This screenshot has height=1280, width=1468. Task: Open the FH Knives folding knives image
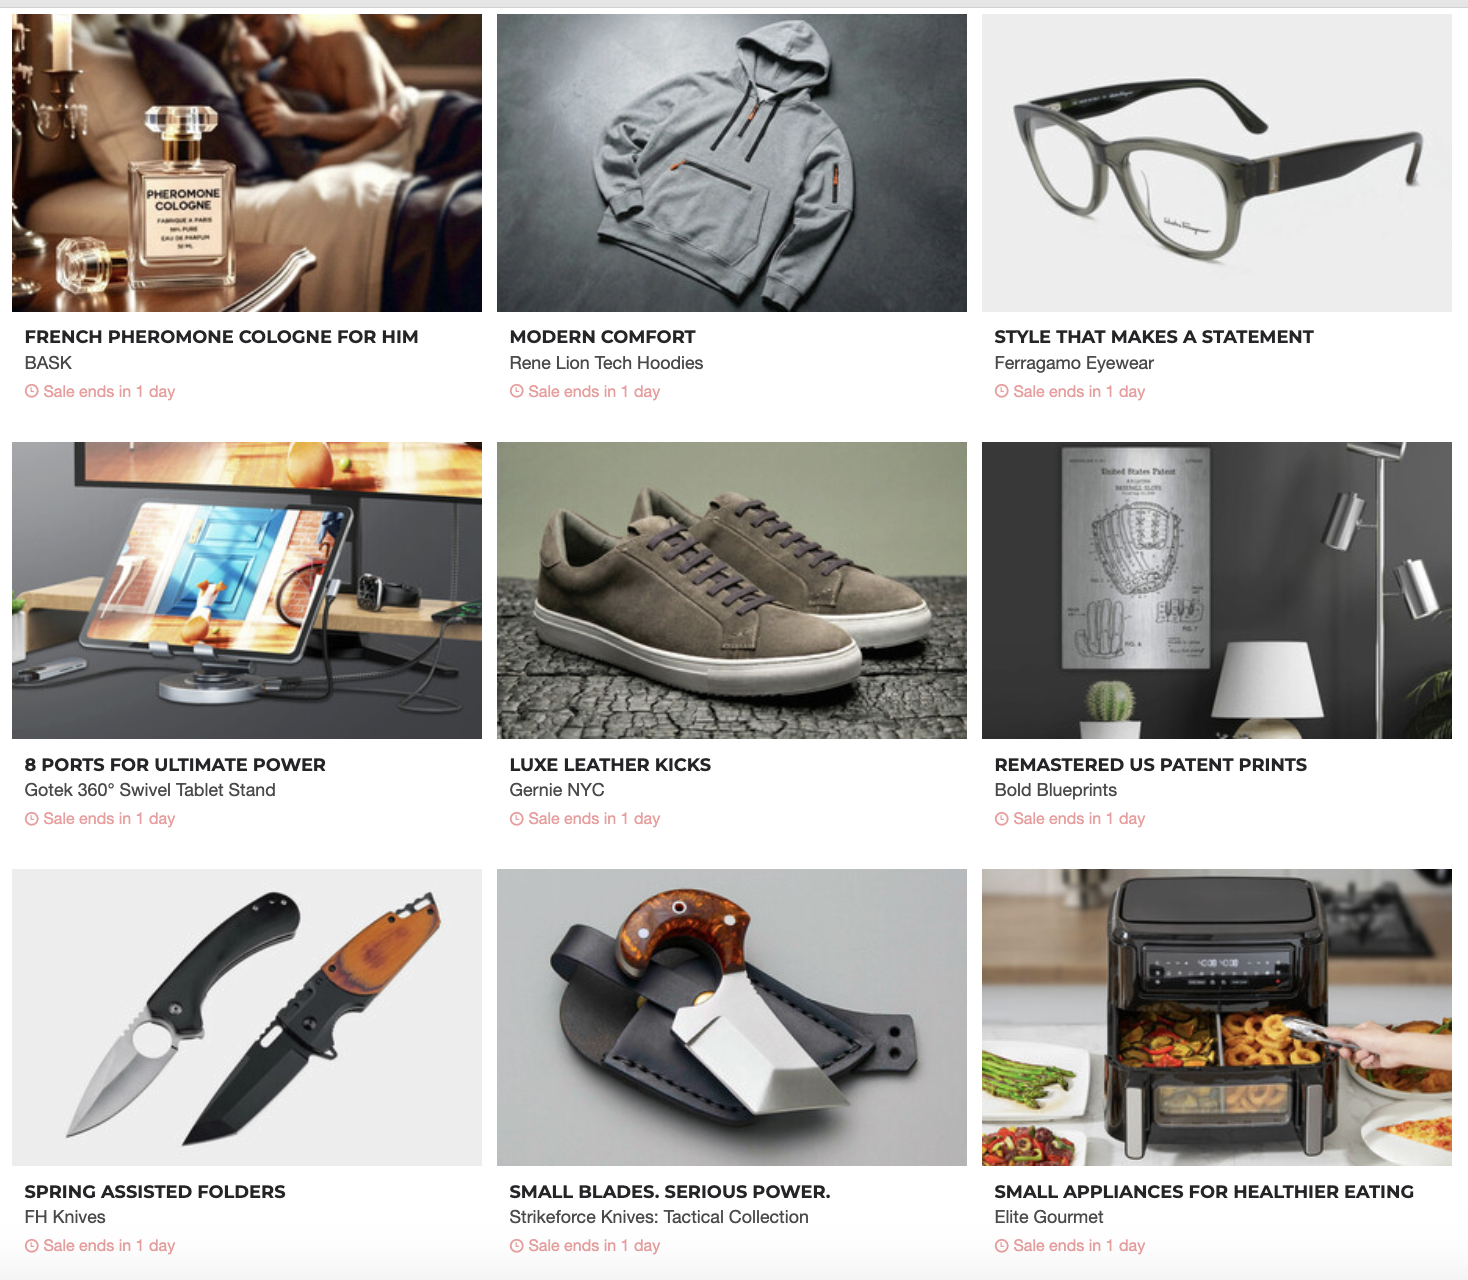247,1017
